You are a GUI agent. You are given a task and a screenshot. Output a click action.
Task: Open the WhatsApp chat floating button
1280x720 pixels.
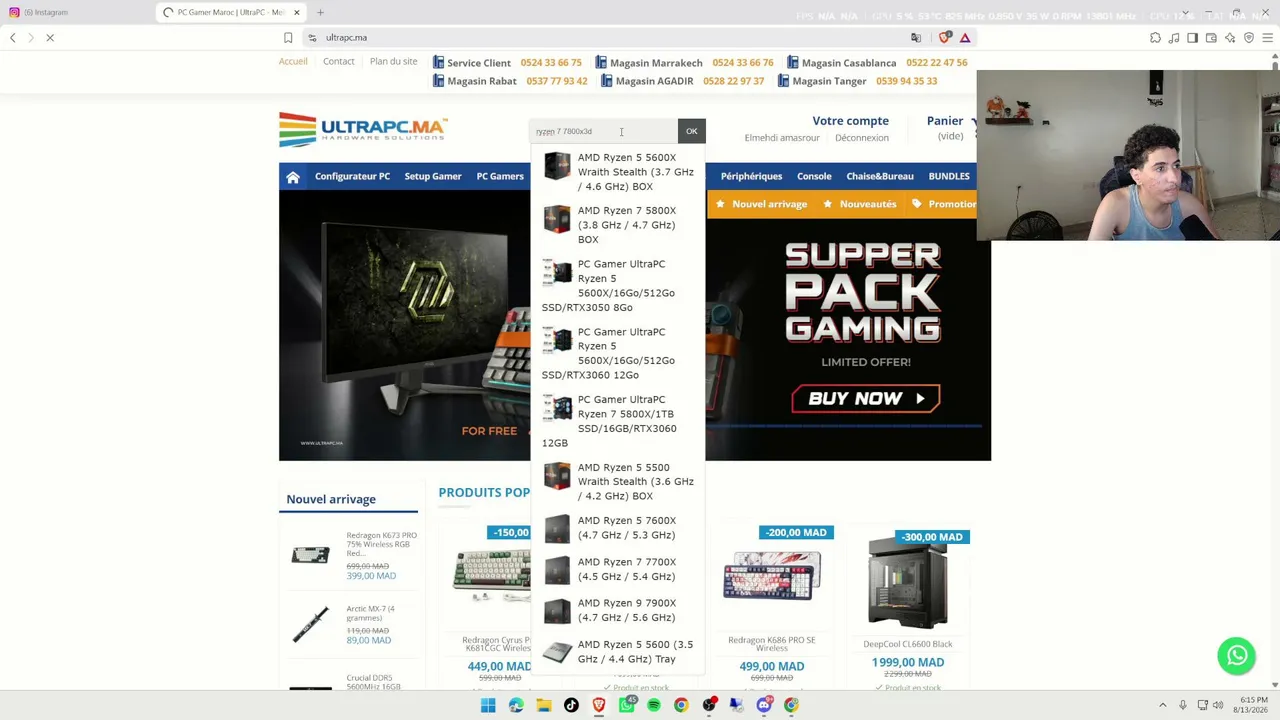coord(1237,656)
